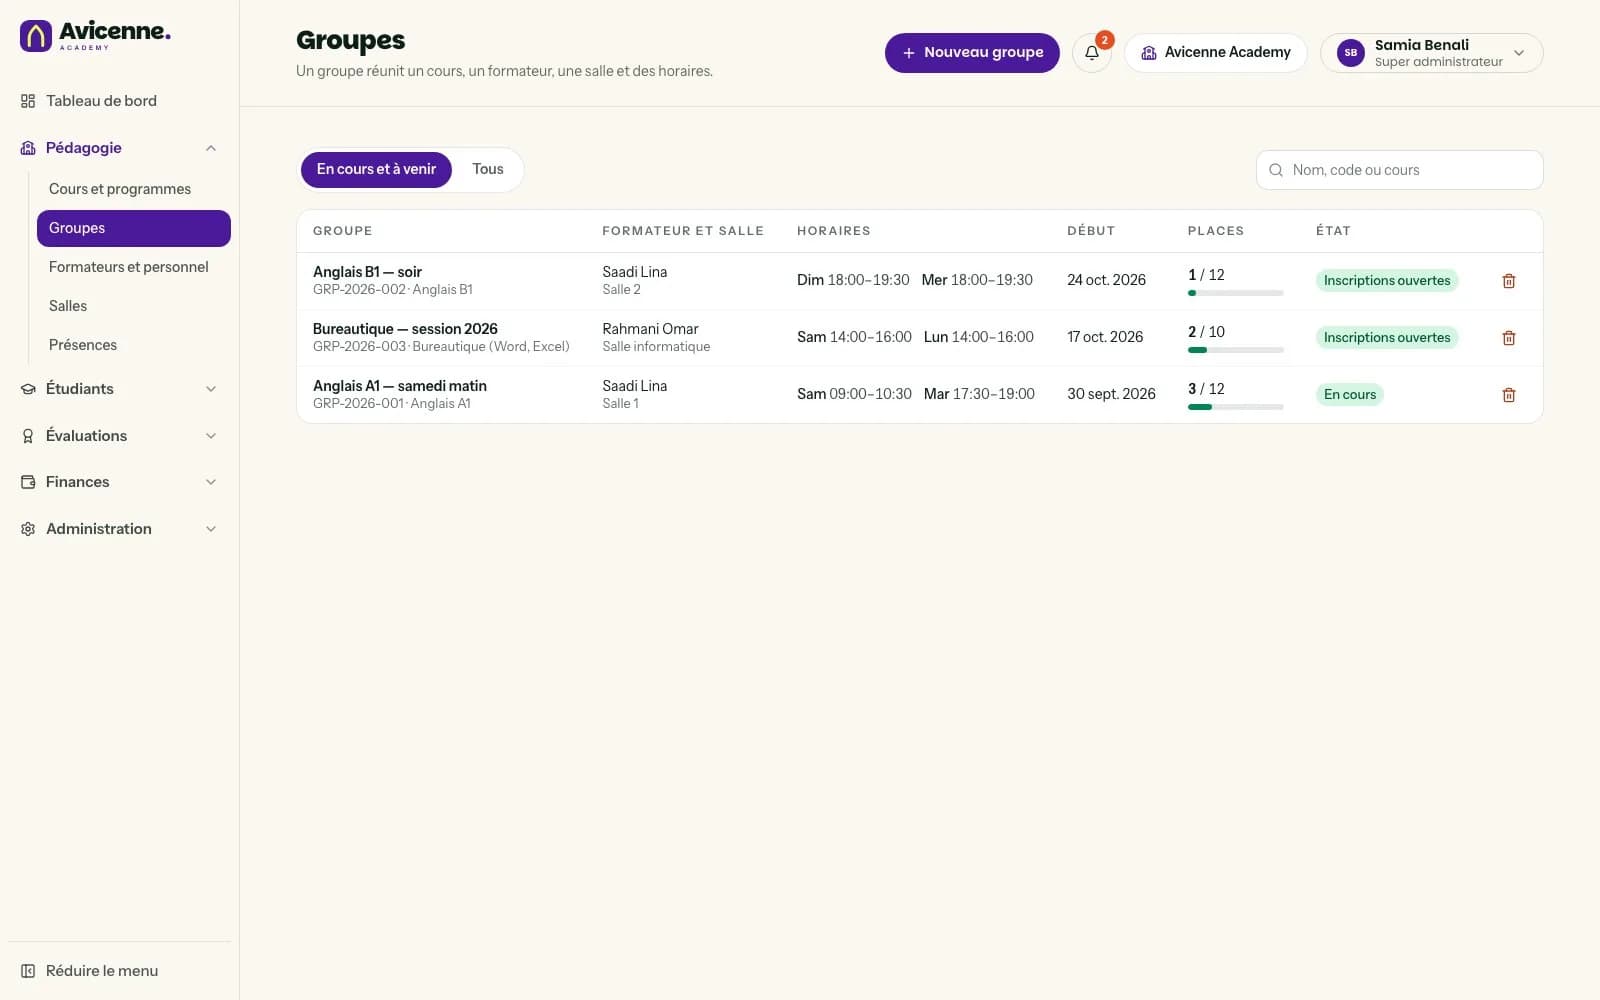The image size is (1600, 1000).
Task: Click the building icon in Avicenne Academy selector
Action: coord(1149,53)
